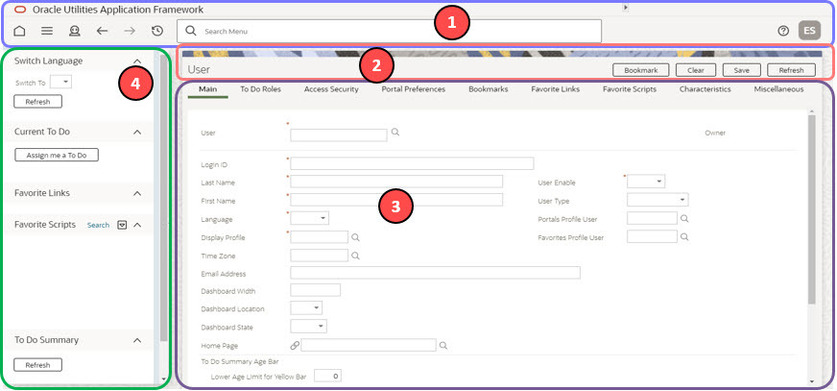Go to the Home page icon

pos(19,31)
